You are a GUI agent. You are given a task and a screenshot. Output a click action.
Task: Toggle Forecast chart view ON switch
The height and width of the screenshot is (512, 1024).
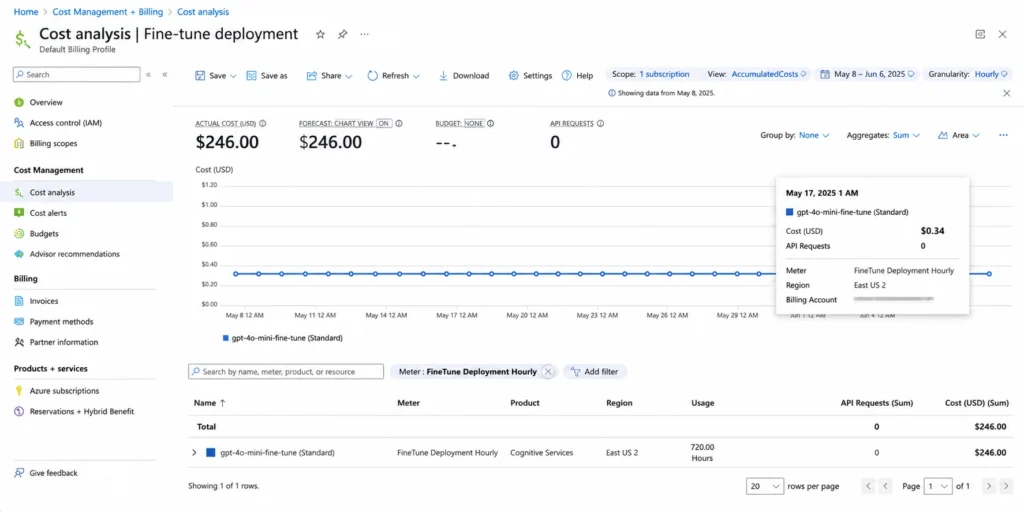point(383,123)
